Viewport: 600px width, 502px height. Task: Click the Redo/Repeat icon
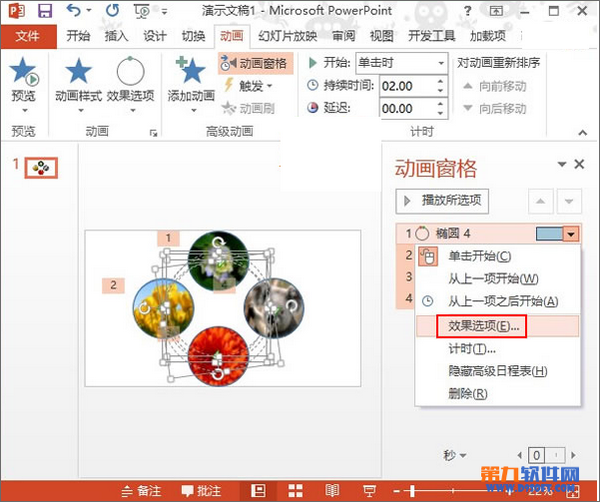pos(112,10)
